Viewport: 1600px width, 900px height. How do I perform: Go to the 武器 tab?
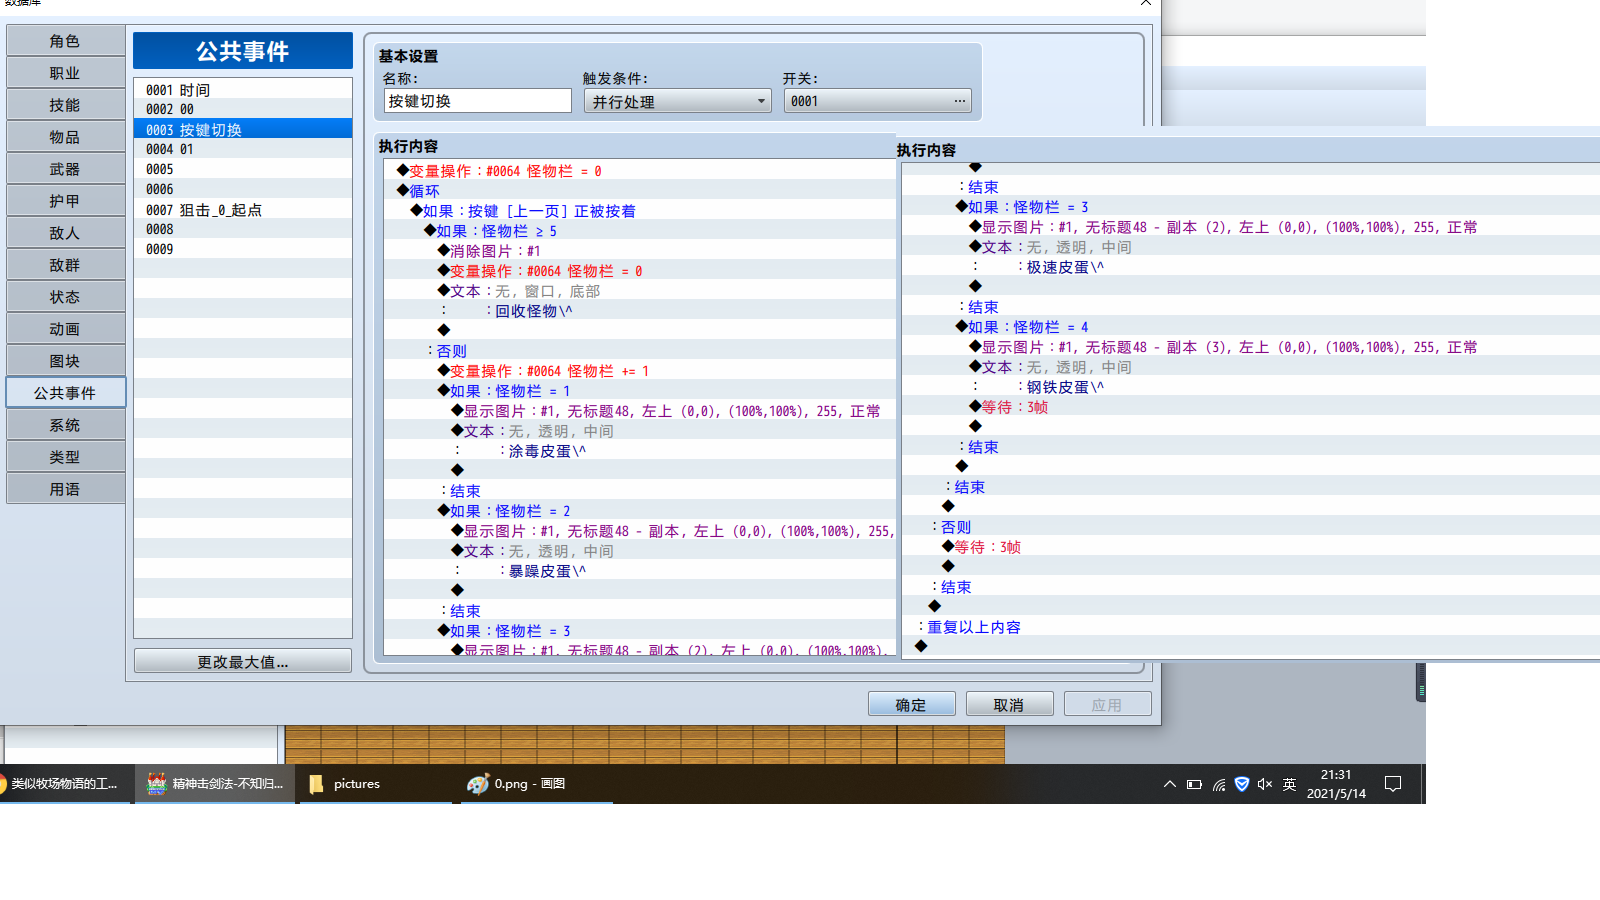click(65, 169)
